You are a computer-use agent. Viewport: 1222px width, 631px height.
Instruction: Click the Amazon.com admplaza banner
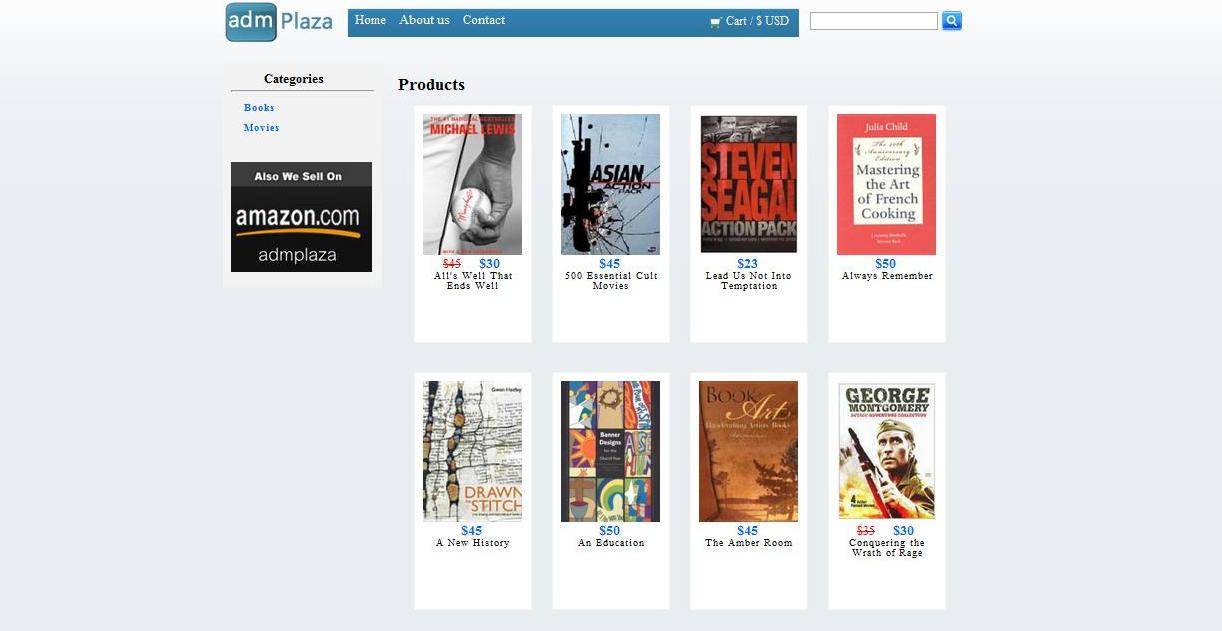tap(301, 217)
